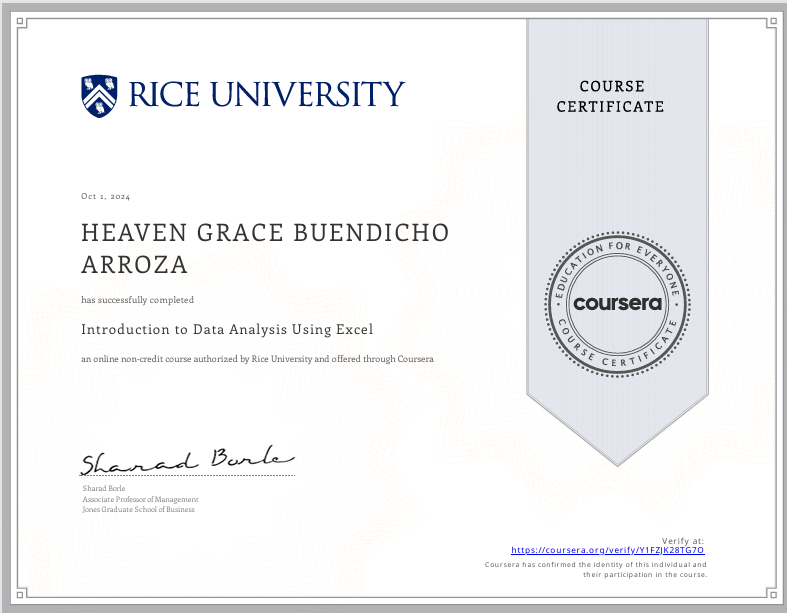Click the printed name 'Sharad Borle'
The height and width of the screenshot is (613, 787).
104,488
